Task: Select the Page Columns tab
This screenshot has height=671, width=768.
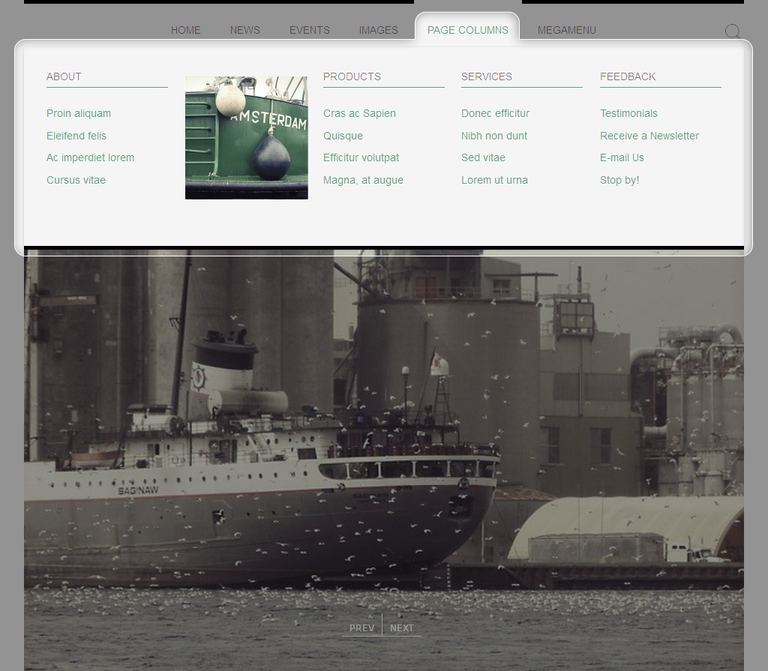Action: click(468, 30)
